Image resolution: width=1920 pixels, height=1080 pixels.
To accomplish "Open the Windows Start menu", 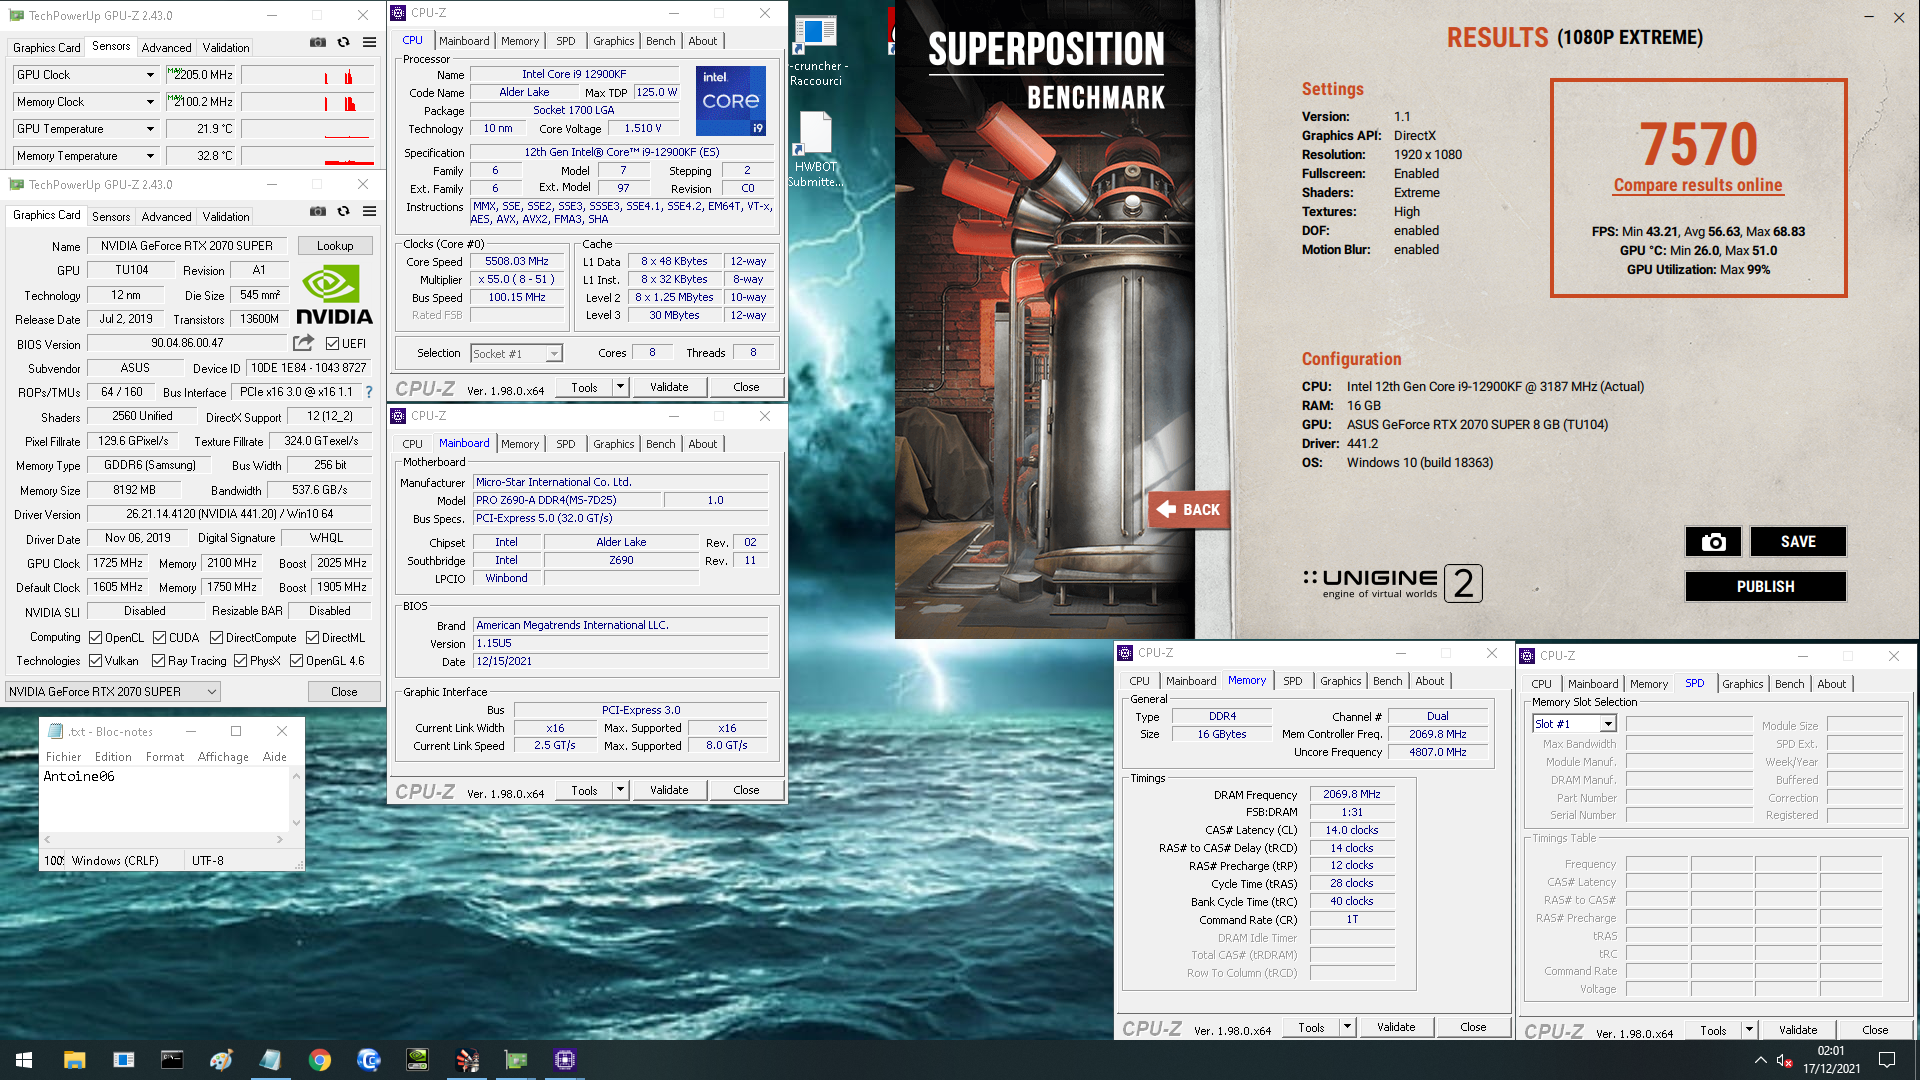I will coord(24,1060).
